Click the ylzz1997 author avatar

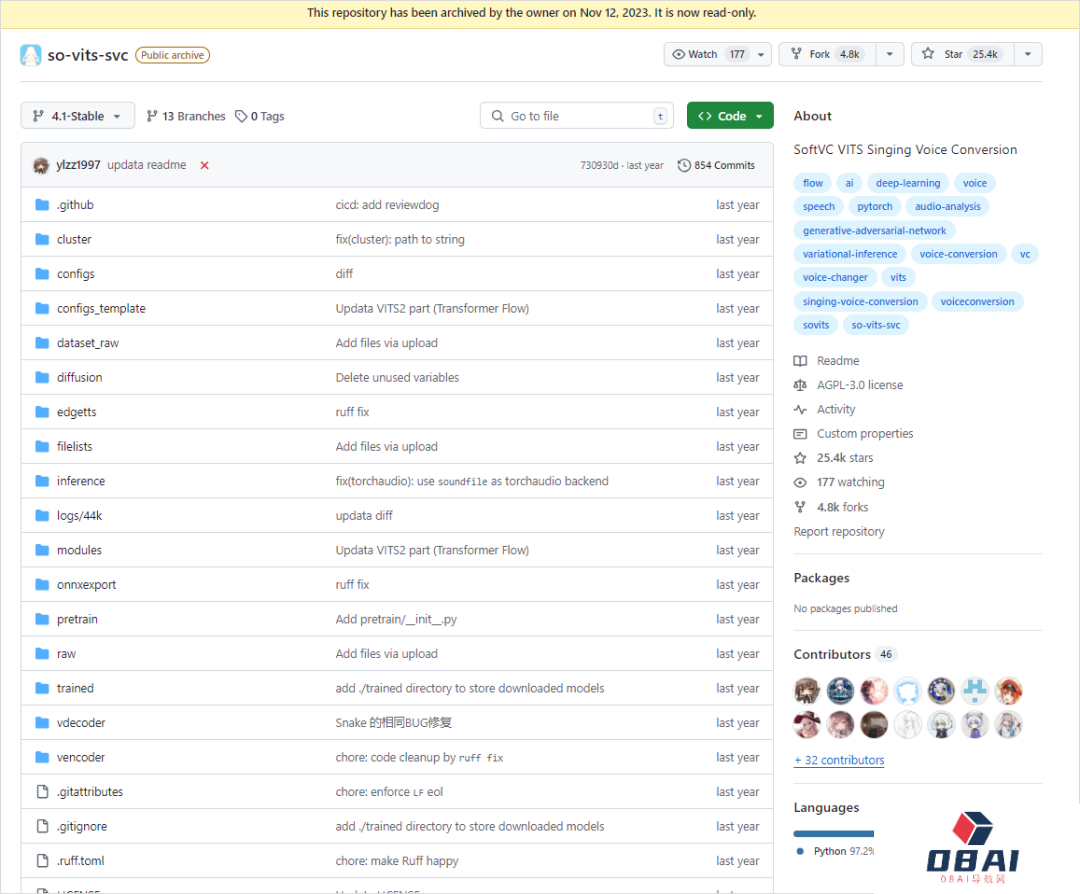[41, 165]
